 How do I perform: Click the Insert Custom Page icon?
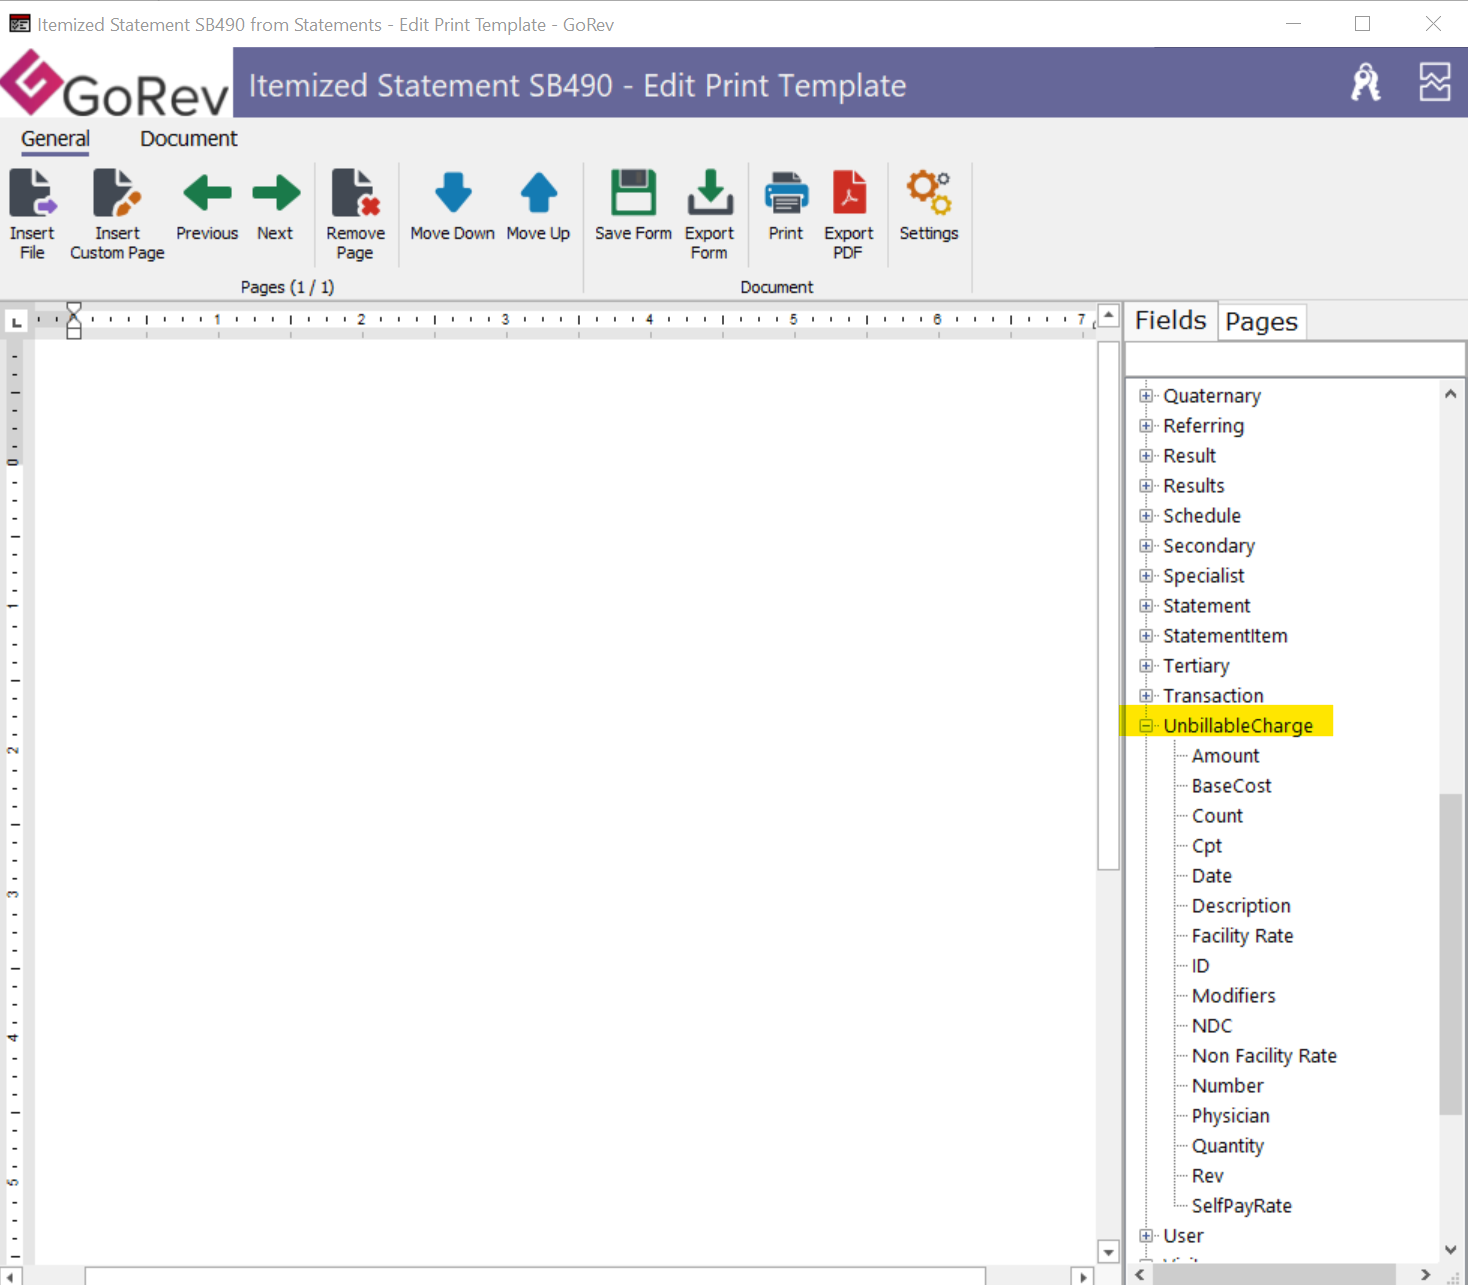pyautogui.click(x=117, y=193)
